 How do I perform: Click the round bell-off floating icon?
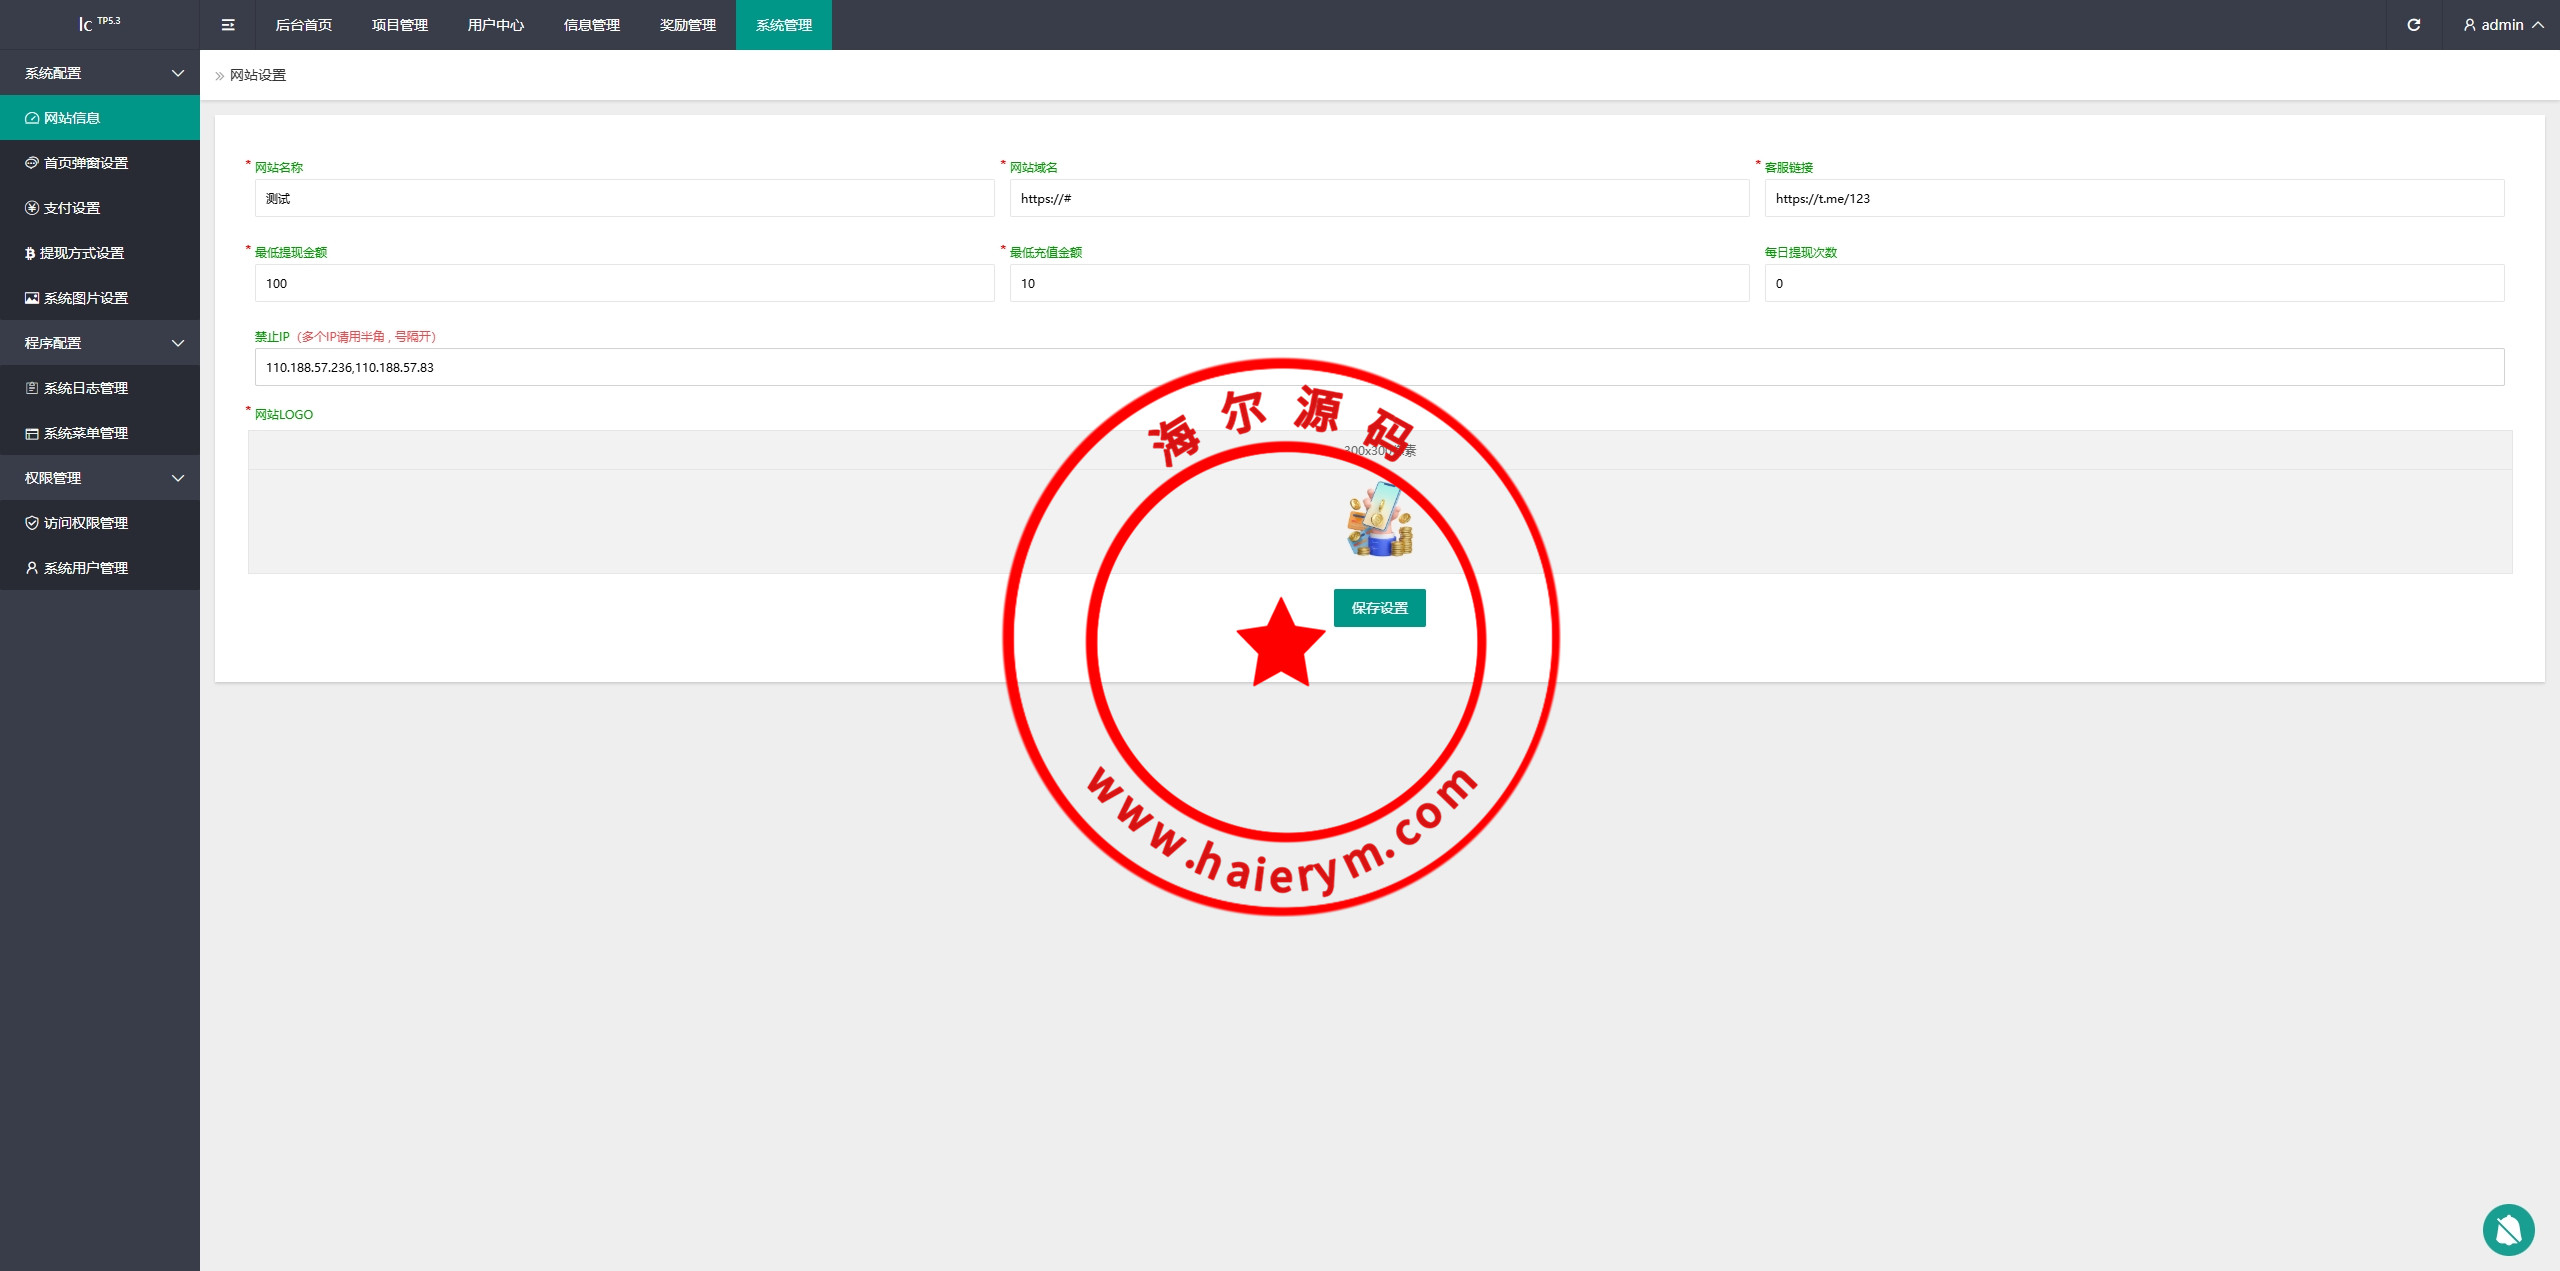pyautogui.click(x=2508, y=1229)
